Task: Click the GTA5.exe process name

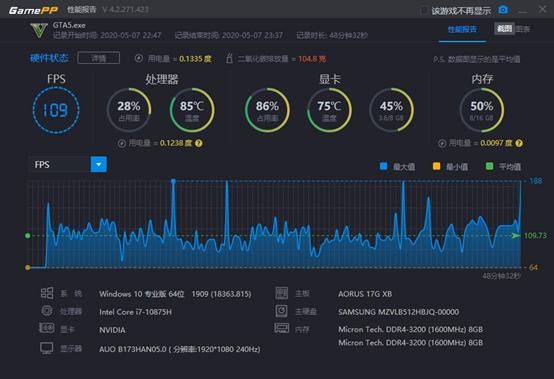Action: (x=69, y=25)
